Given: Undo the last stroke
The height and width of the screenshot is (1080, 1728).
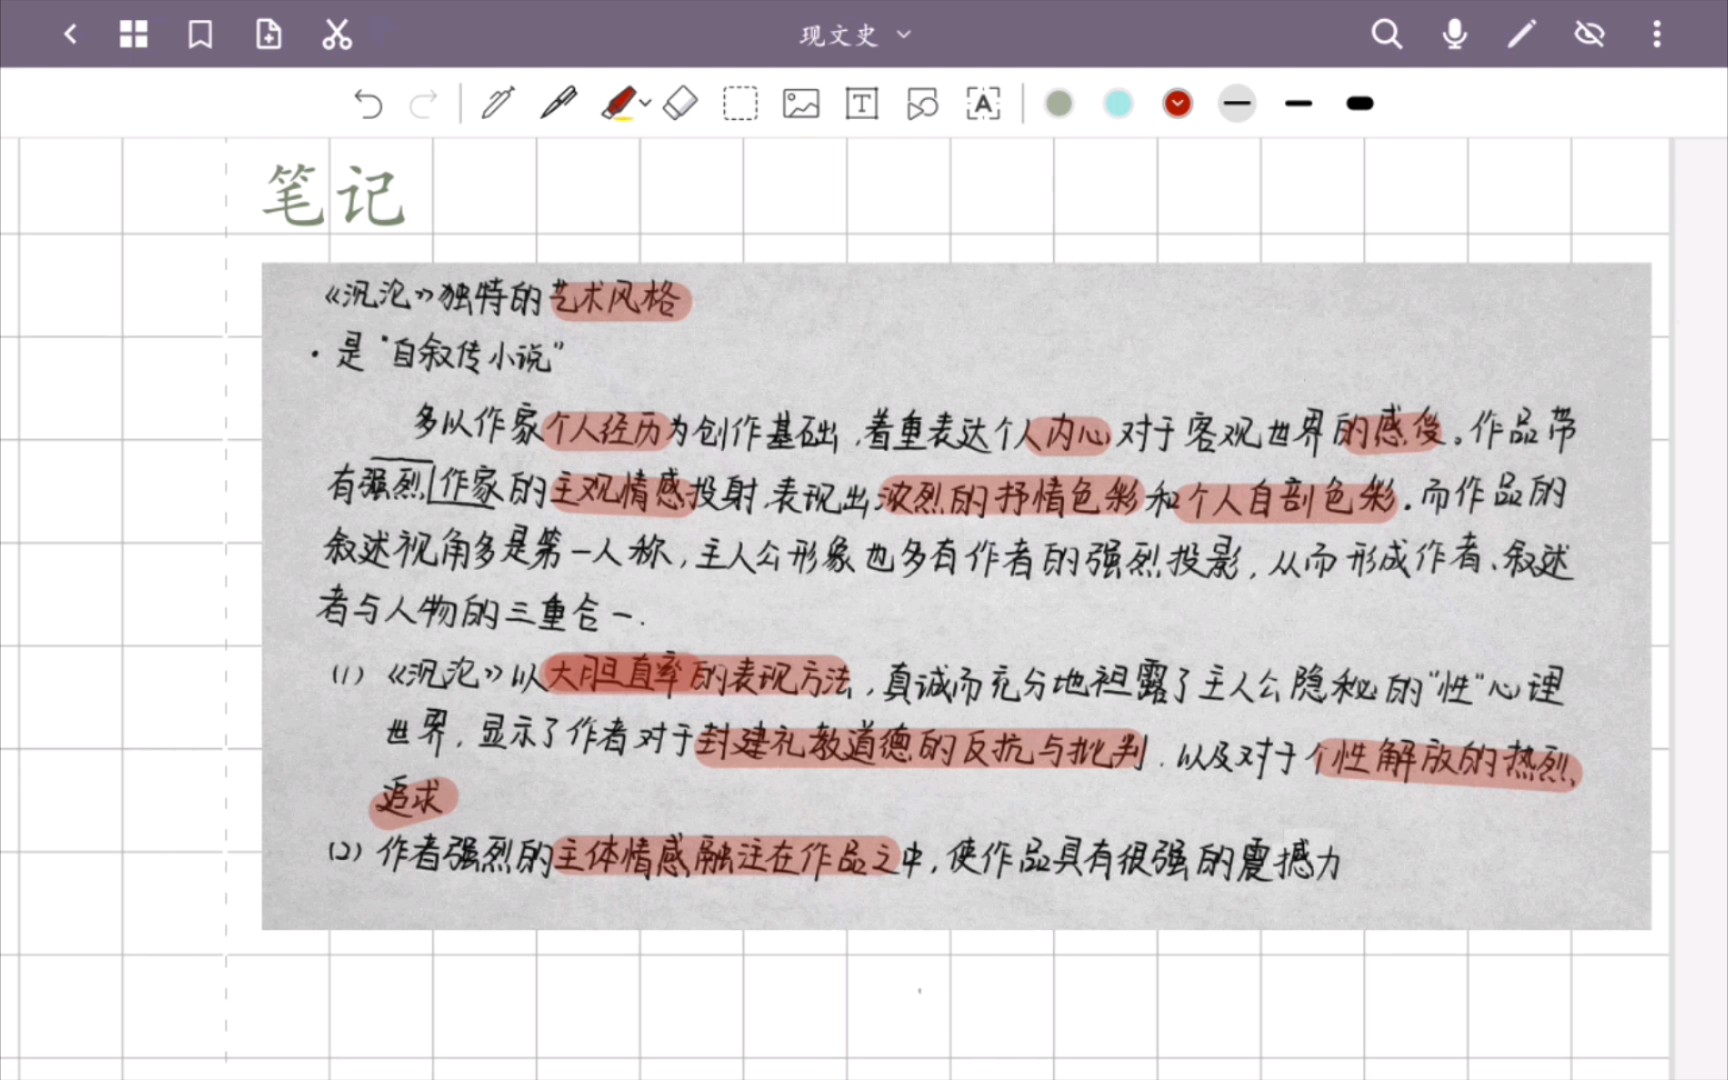Looking at the screenshot, I should [368, 103].
